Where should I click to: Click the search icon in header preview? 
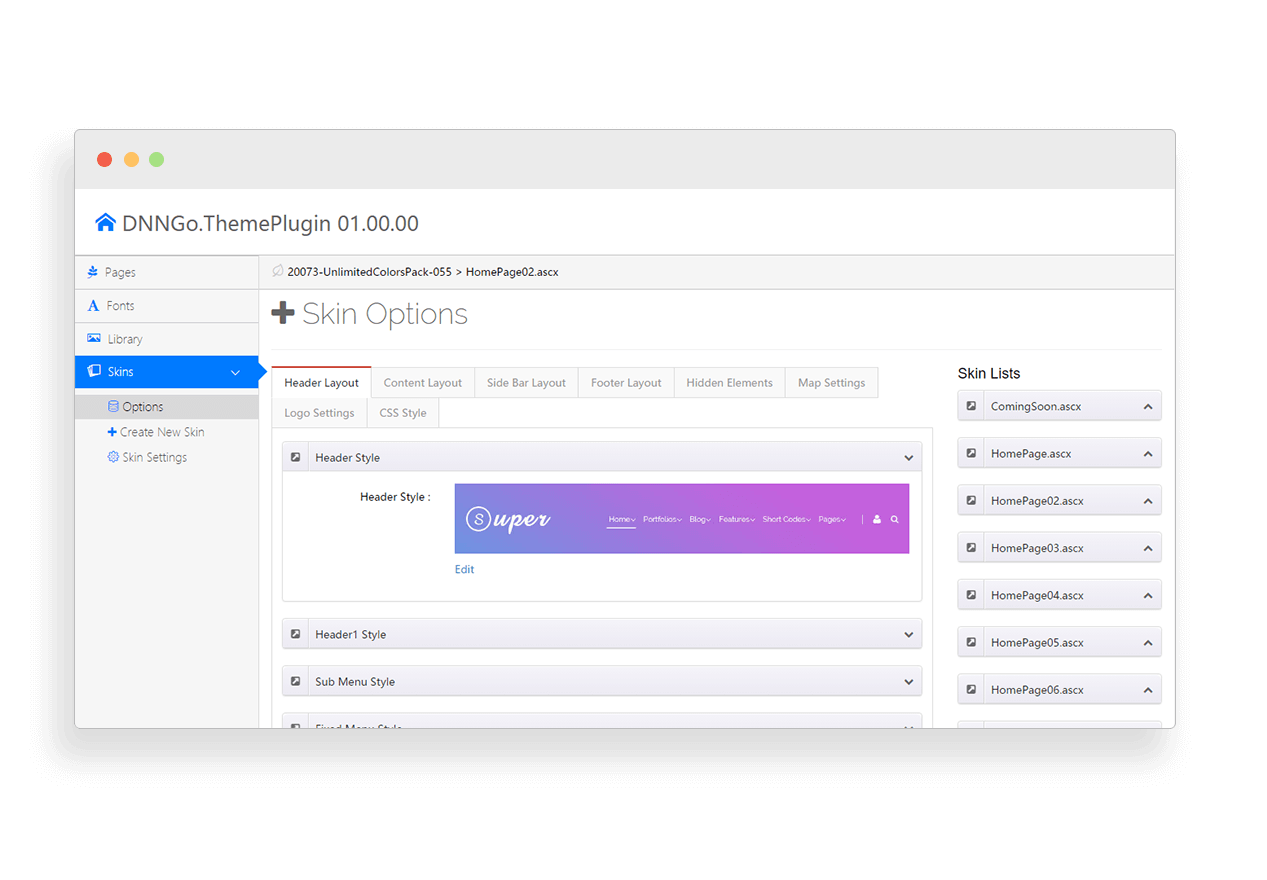click(895, 519)
